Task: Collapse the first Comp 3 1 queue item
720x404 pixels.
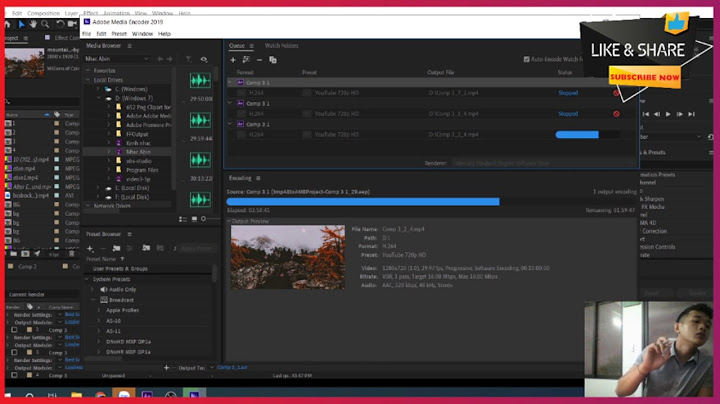Action: pyautogui.click(x=230, y=83)
